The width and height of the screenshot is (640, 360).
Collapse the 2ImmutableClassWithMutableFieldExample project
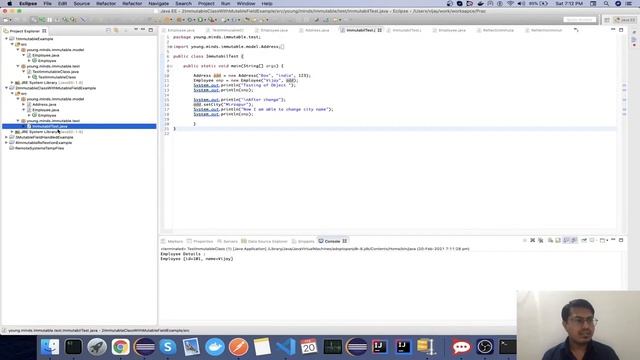[x=7, y=88]
